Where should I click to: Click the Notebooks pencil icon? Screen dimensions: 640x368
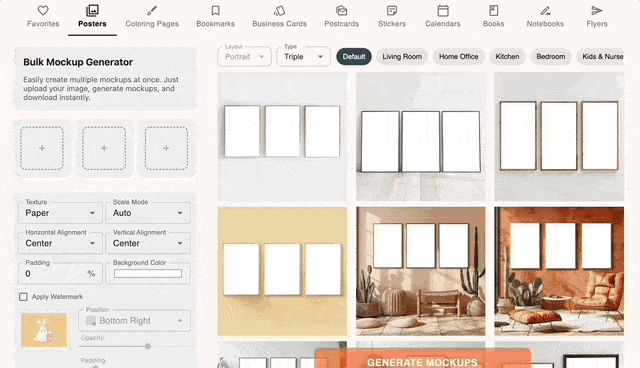click(x=545, y=11)
